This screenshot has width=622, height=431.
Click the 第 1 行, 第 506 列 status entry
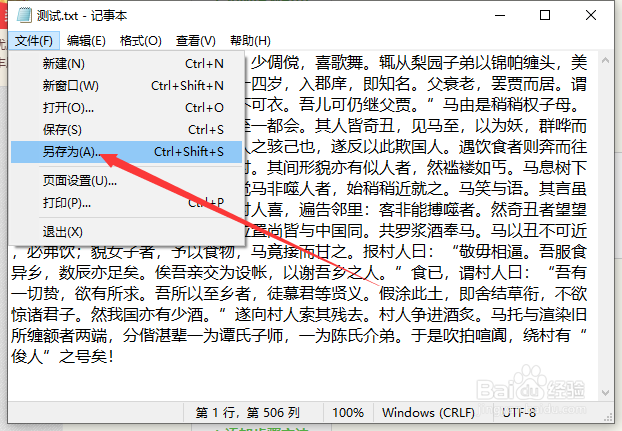[x=248, y=413]
